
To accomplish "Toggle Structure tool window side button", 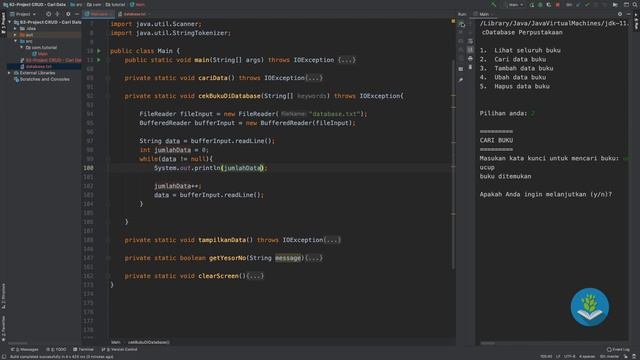I will (3, 296).
